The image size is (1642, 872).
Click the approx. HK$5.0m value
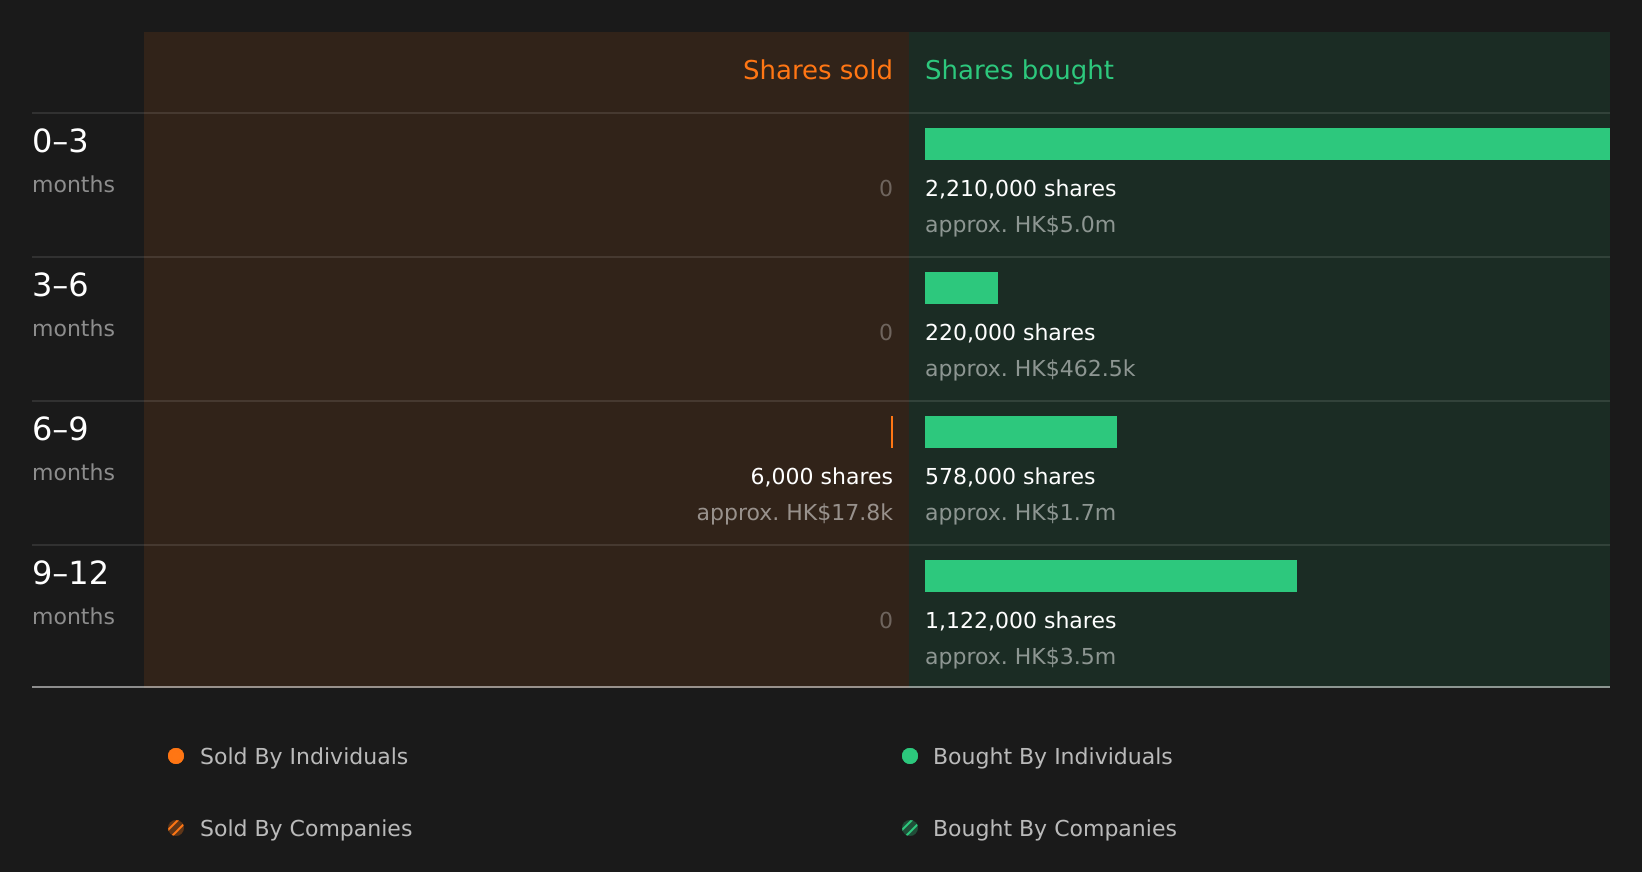pyautogui.click(x=1020, y=225)
